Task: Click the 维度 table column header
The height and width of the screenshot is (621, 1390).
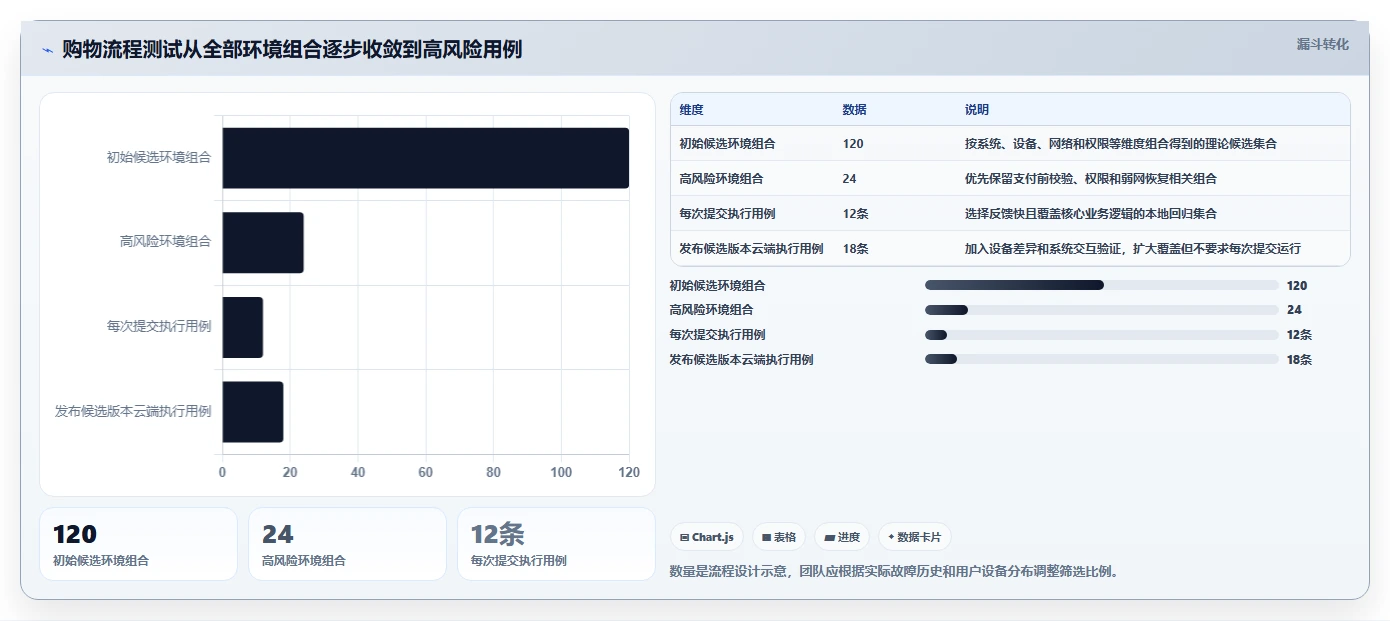Action: pos(691,110)
